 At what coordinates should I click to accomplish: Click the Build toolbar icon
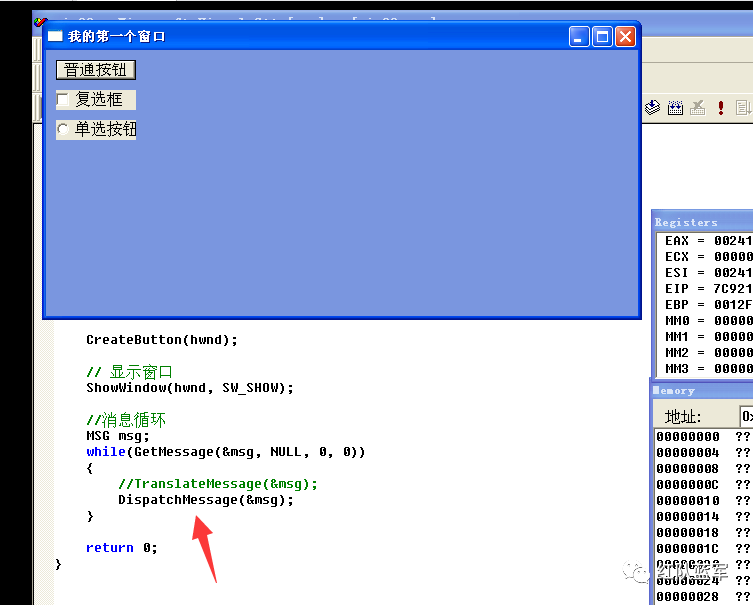click(675, 108)
